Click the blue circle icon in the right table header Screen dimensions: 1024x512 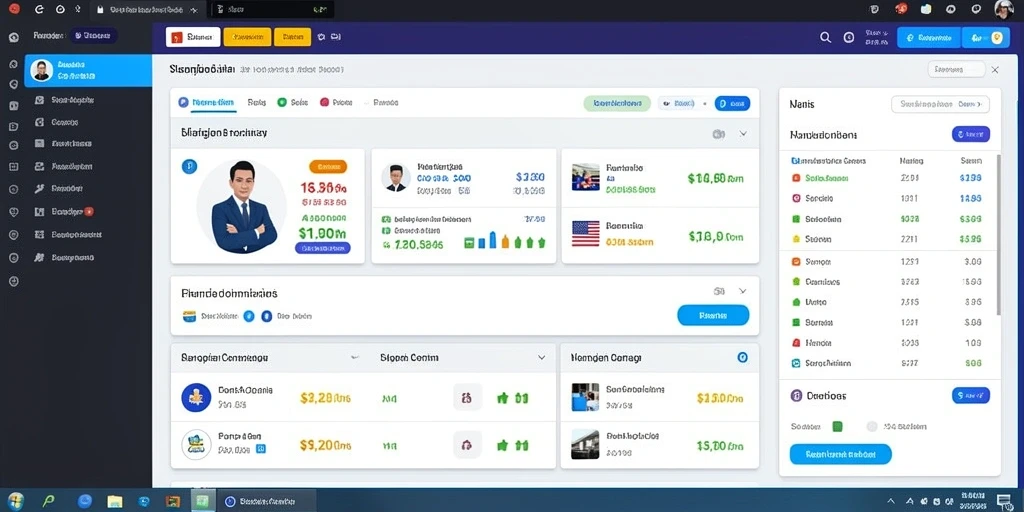(742, 357)
